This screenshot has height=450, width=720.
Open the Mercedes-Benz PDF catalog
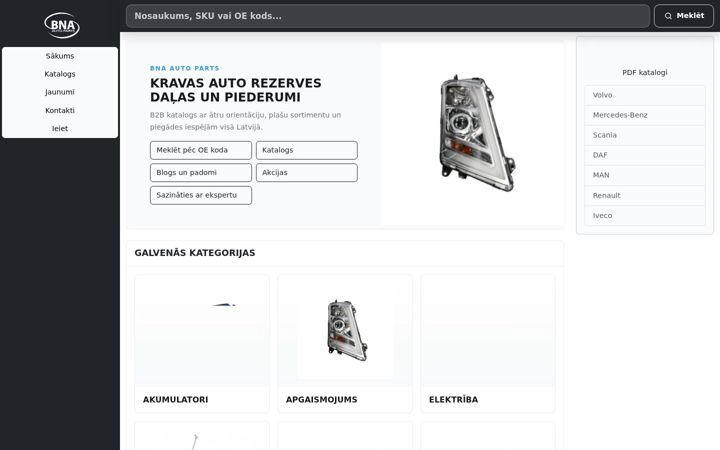pos(645,115)
